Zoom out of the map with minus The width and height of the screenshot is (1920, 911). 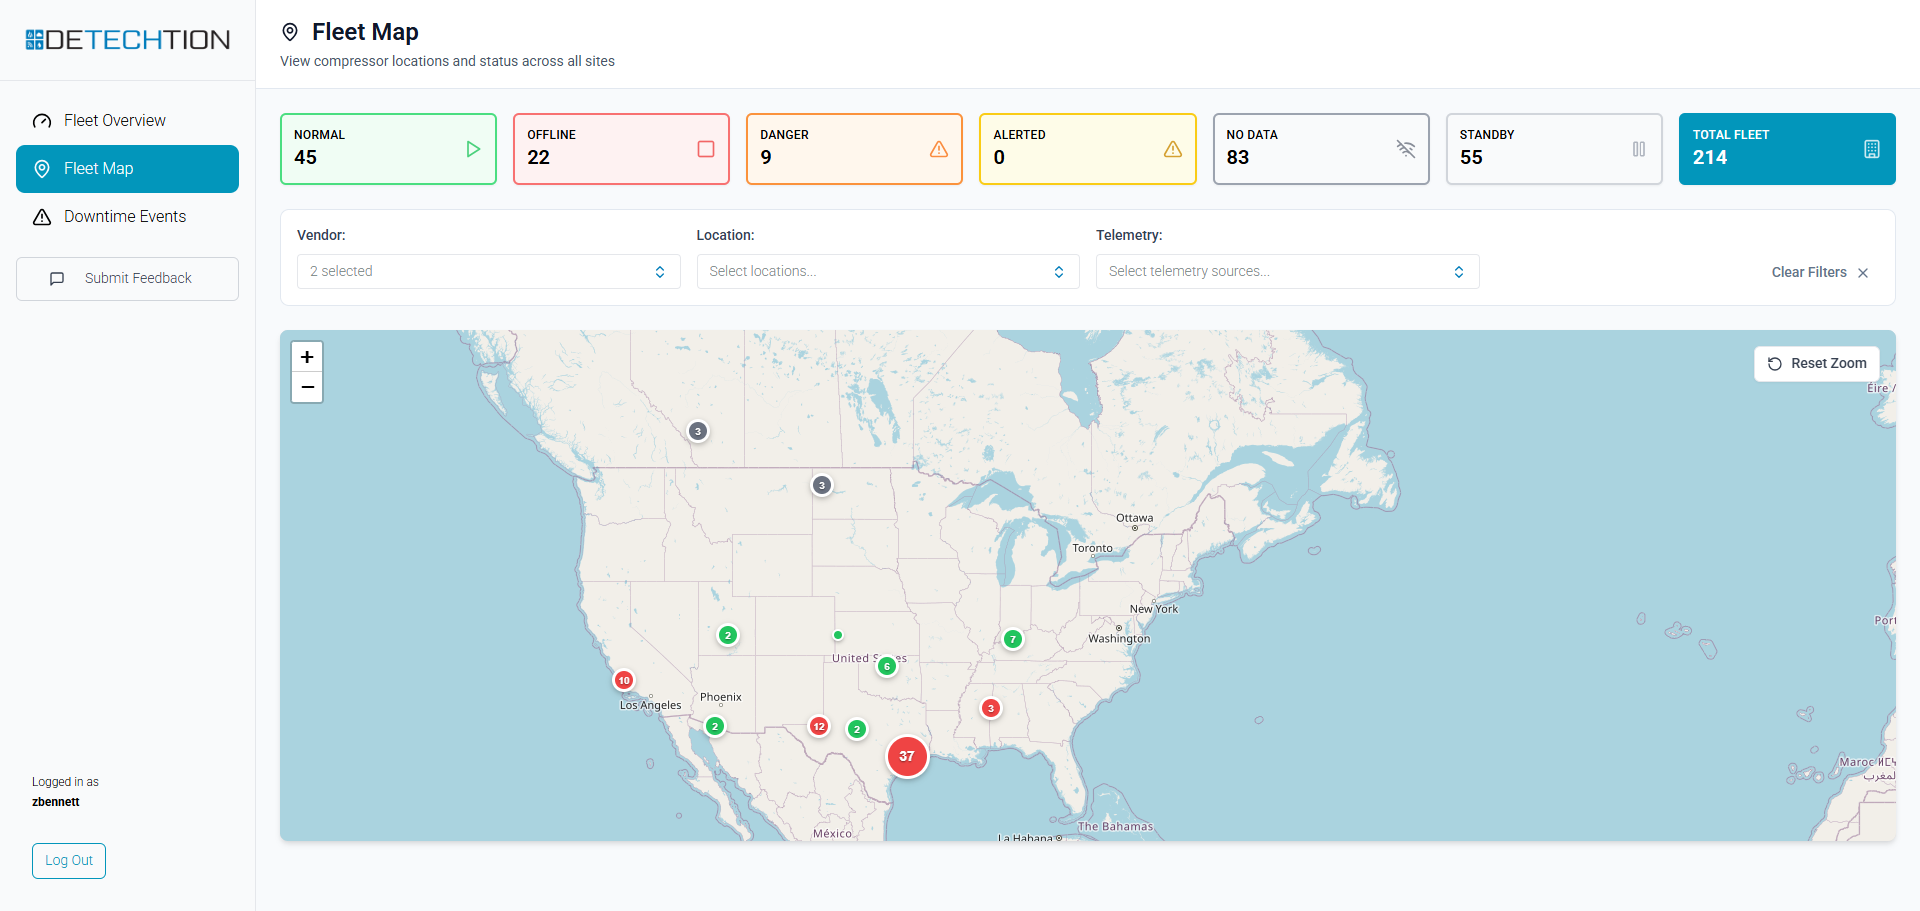(x=307, y=387)
